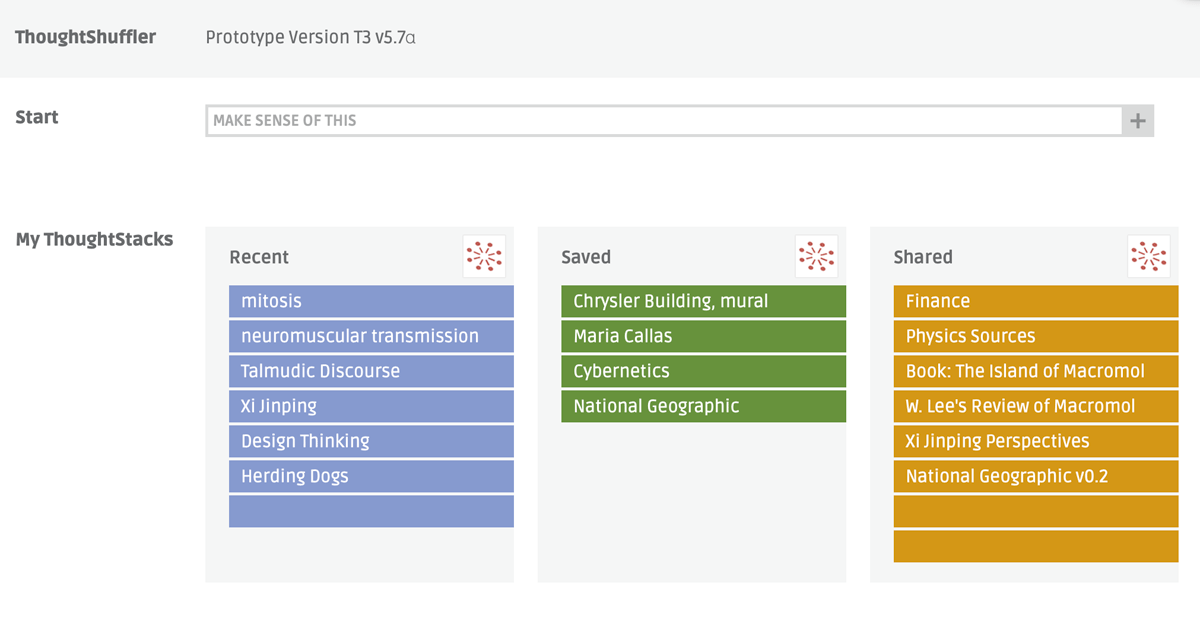1200x617 pixels.
Task: Click the plus button beside the search field
Action: pyautogui.click(x=1137, y=121)
